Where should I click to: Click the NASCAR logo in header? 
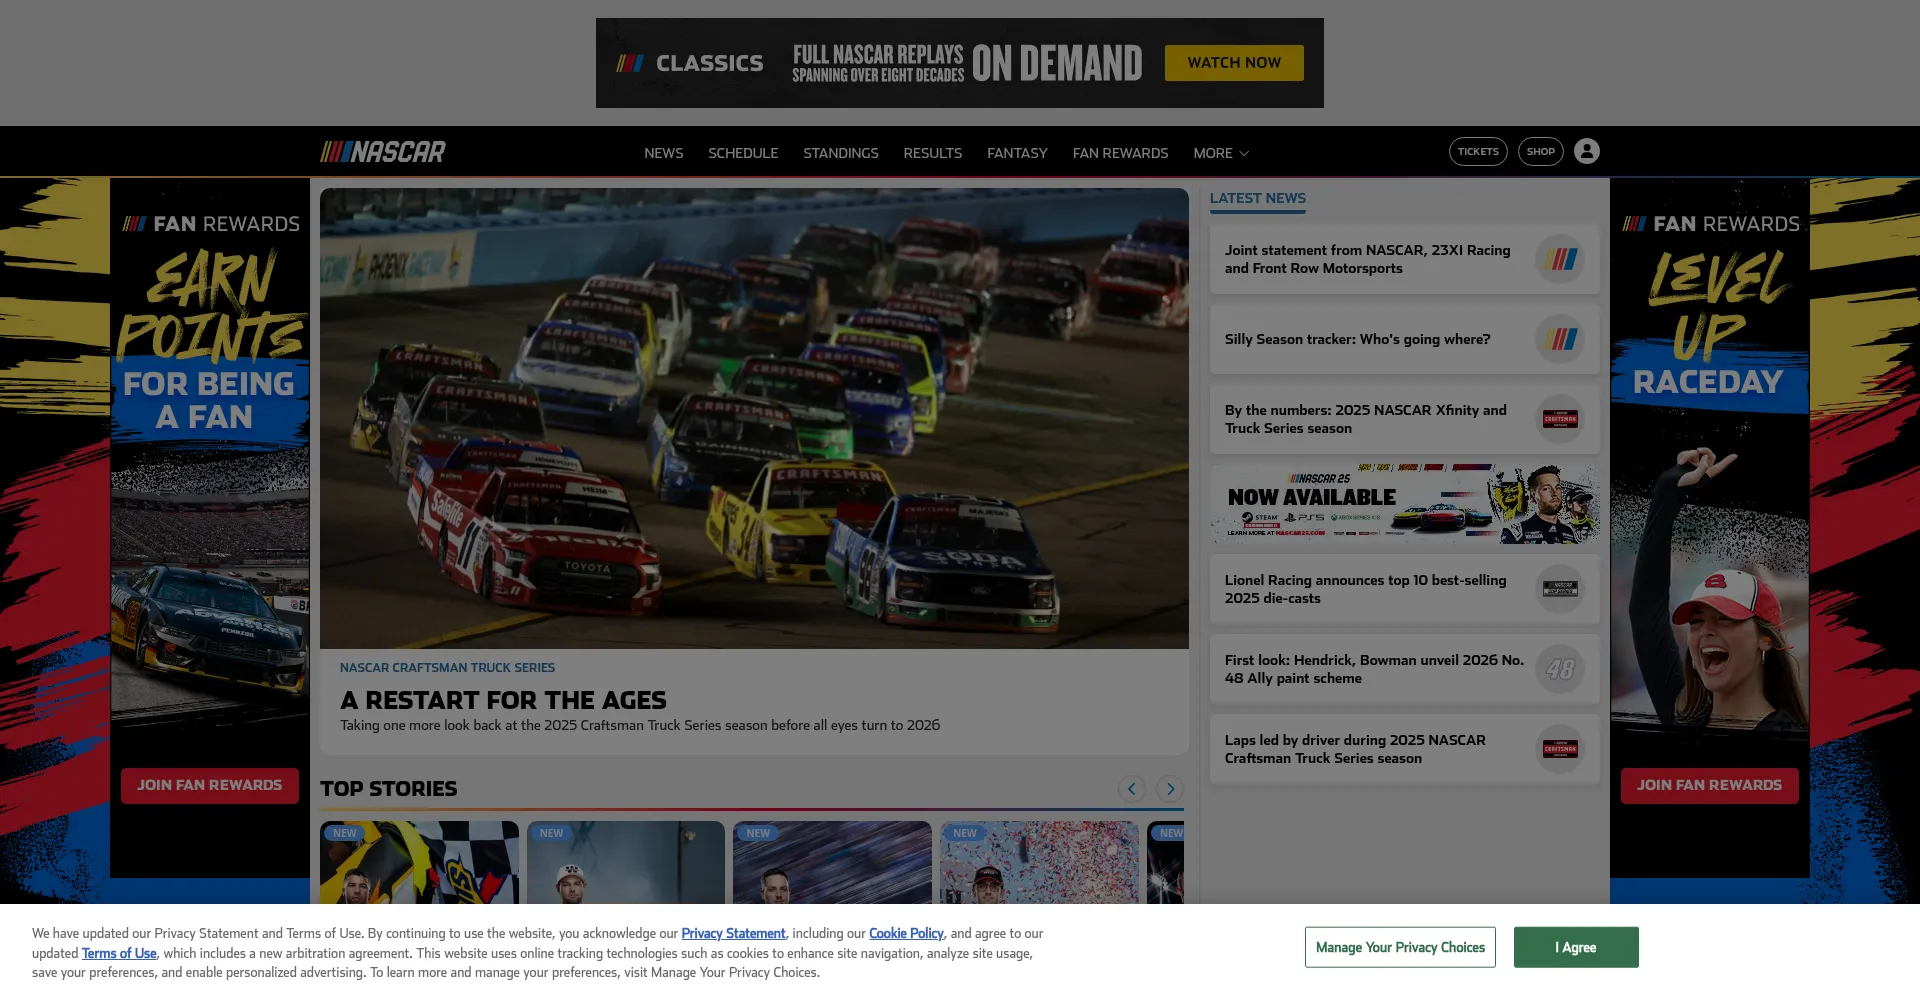point(383,152)
